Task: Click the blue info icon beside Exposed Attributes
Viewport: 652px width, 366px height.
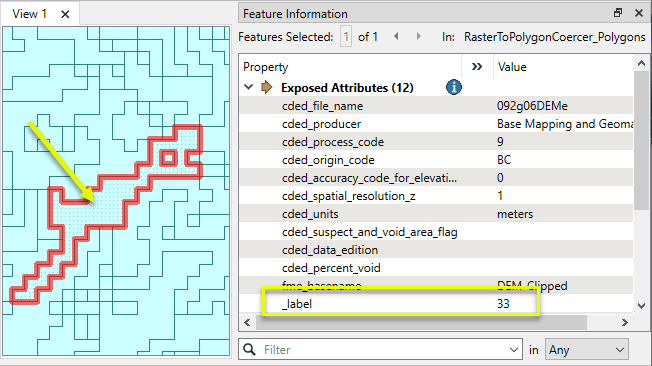Action: tap(454, 87)
